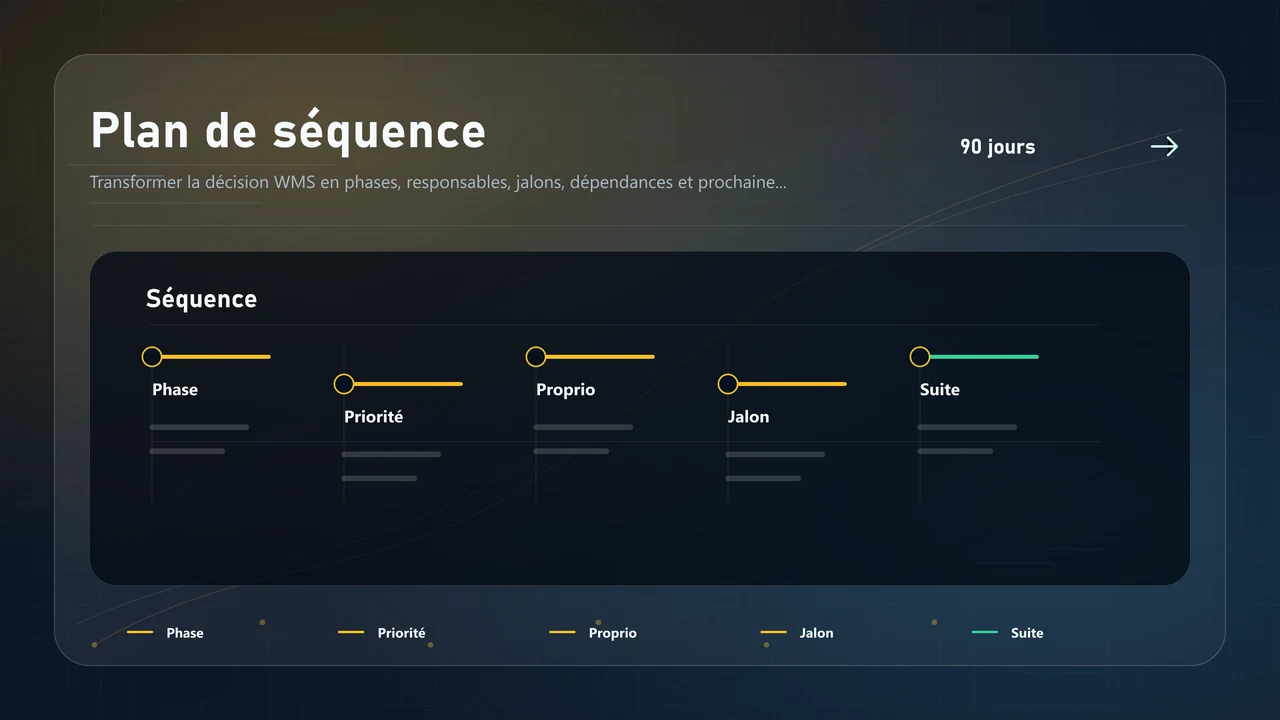The width and height of the screenshot is (1280, 720).
Task: Click the Proprio step label in timeline
Action: (565, 390)
